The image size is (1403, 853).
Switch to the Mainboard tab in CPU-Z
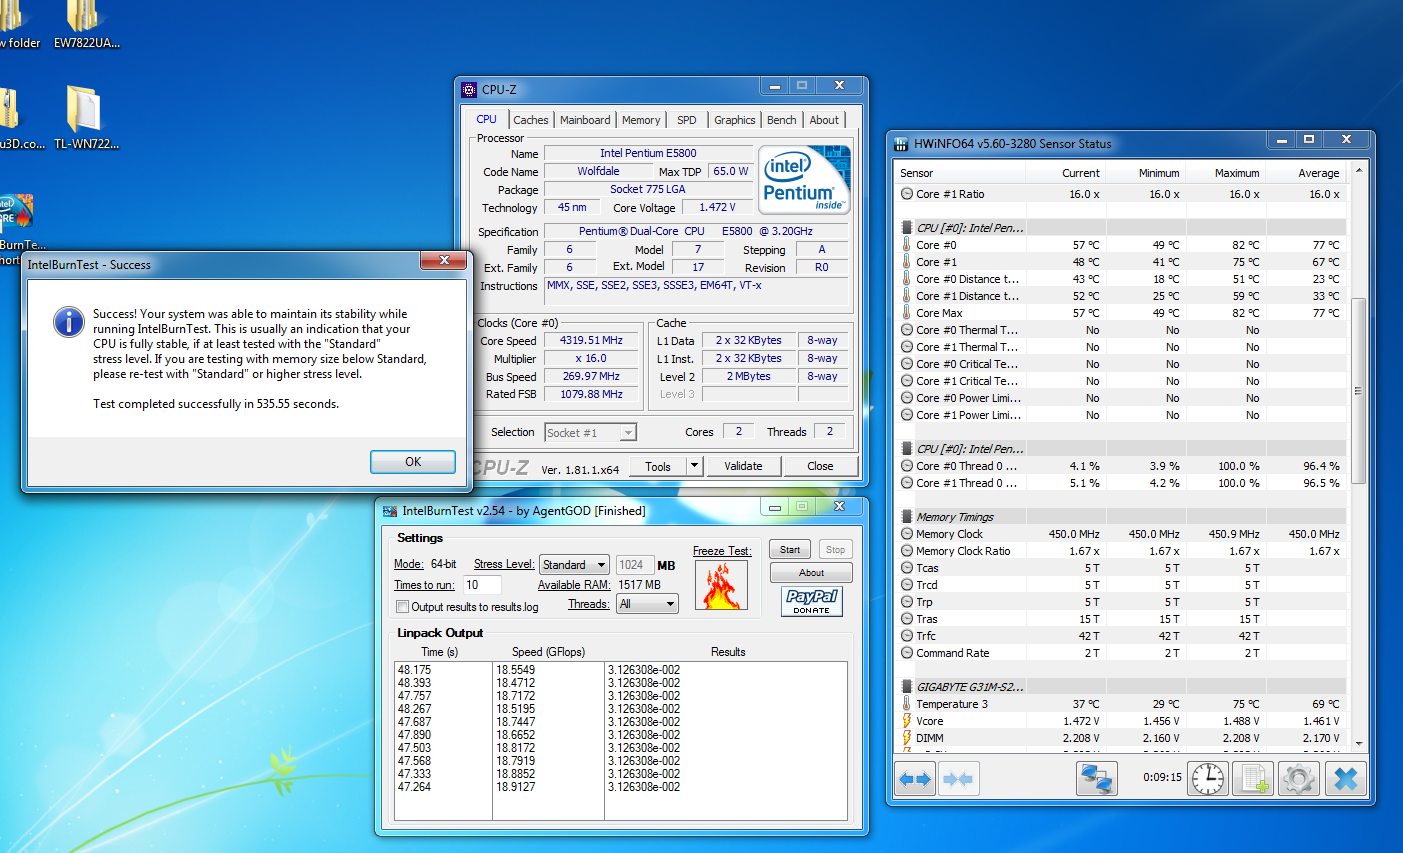coord(585,120)
